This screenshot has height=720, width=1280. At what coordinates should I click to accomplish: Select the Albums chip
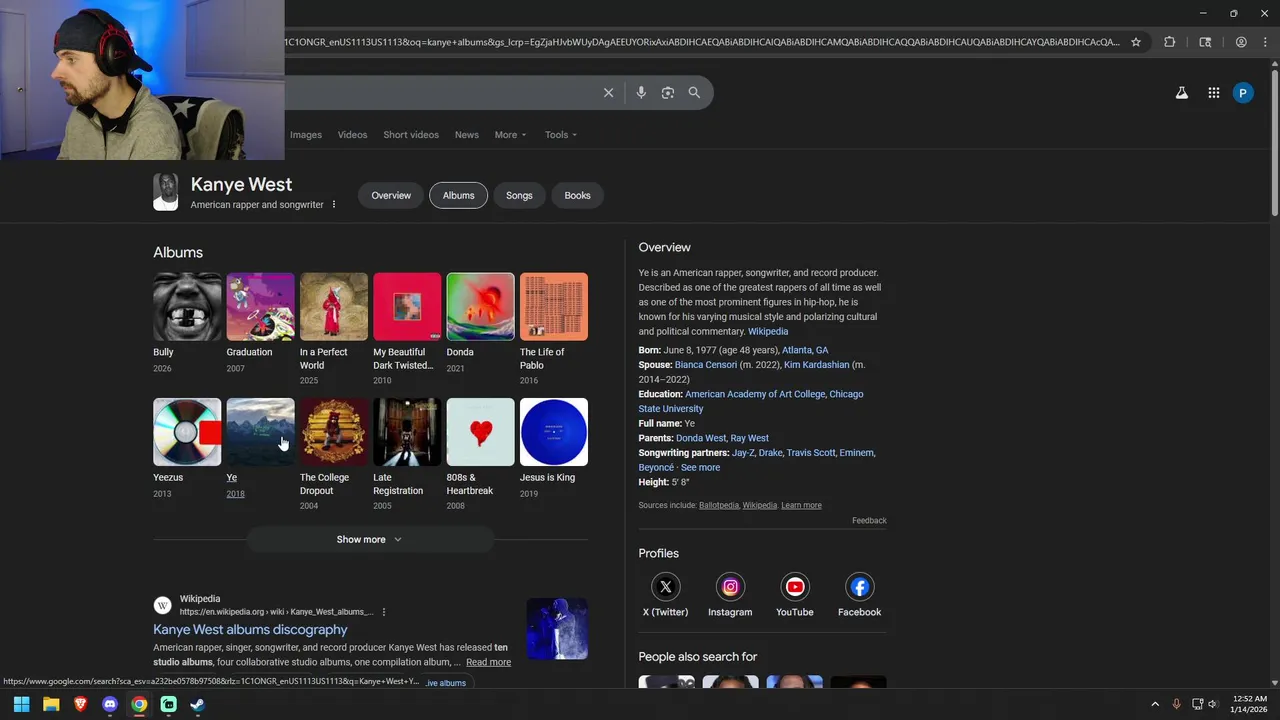click(459, 196)
